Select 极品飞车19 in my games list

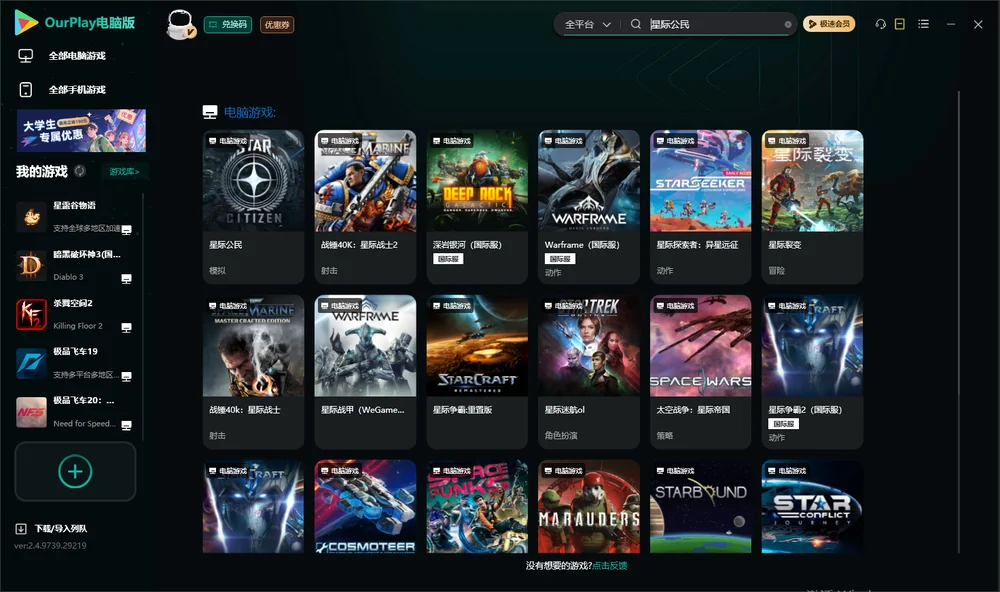tap(75, 363)
